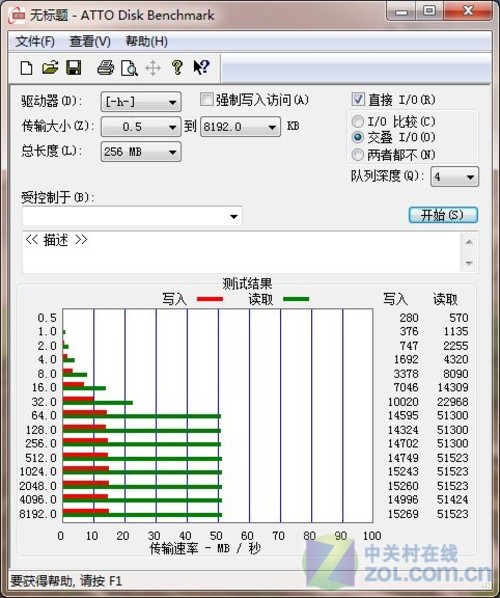The width and height of the screenshot is (500, 598).
Task: Select the I/O 比较 radio button
Action: (357, 122)
